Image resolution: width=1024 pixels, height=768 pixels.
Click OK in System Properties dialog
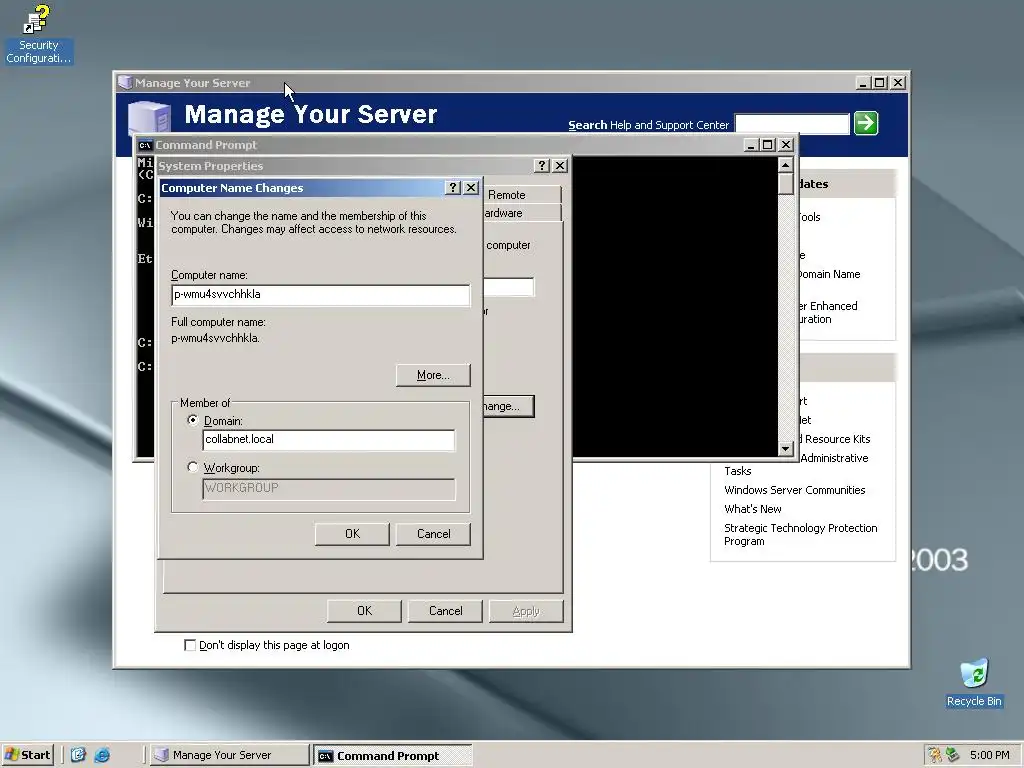364,611
